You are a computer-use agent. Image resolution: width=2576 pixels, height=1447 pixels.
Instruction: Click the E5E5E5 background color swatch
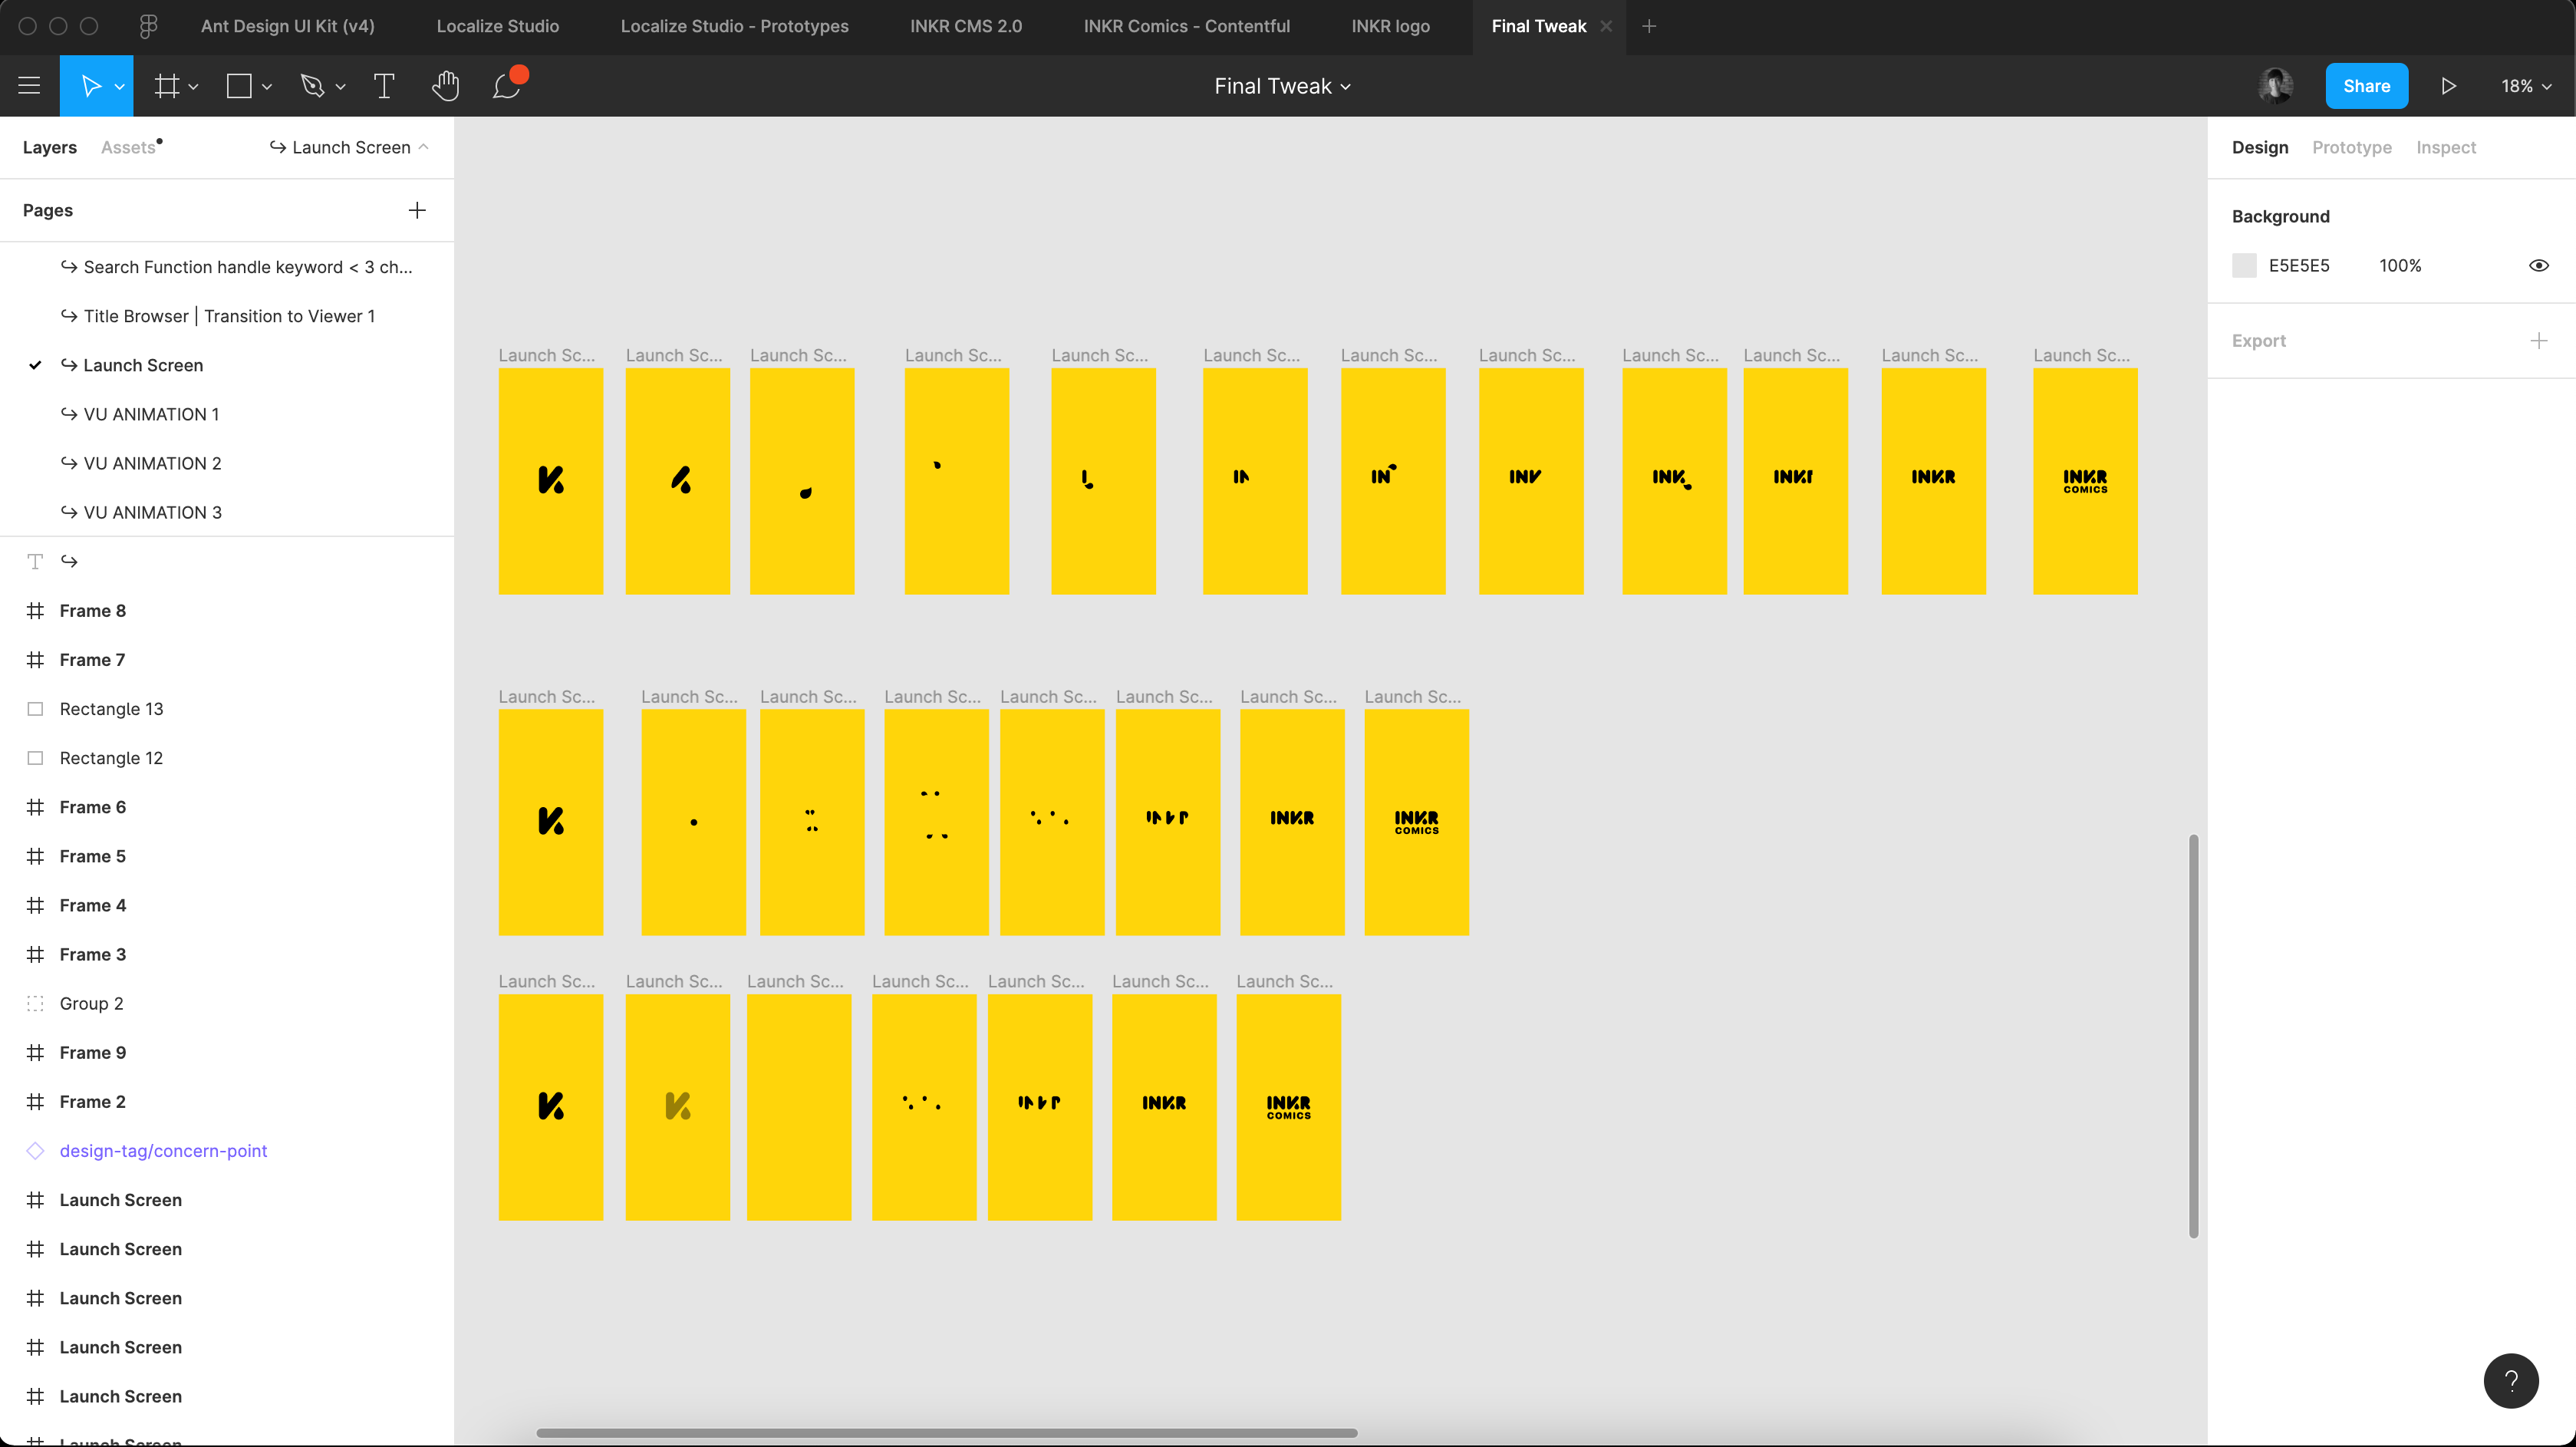[2244, 265]
